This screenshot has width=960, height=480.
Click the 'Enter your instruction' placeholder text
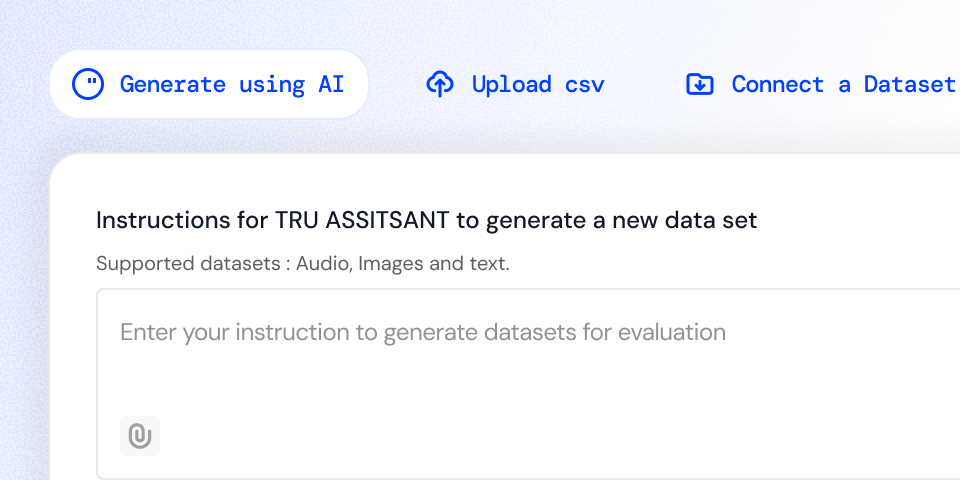coord(422,332)
